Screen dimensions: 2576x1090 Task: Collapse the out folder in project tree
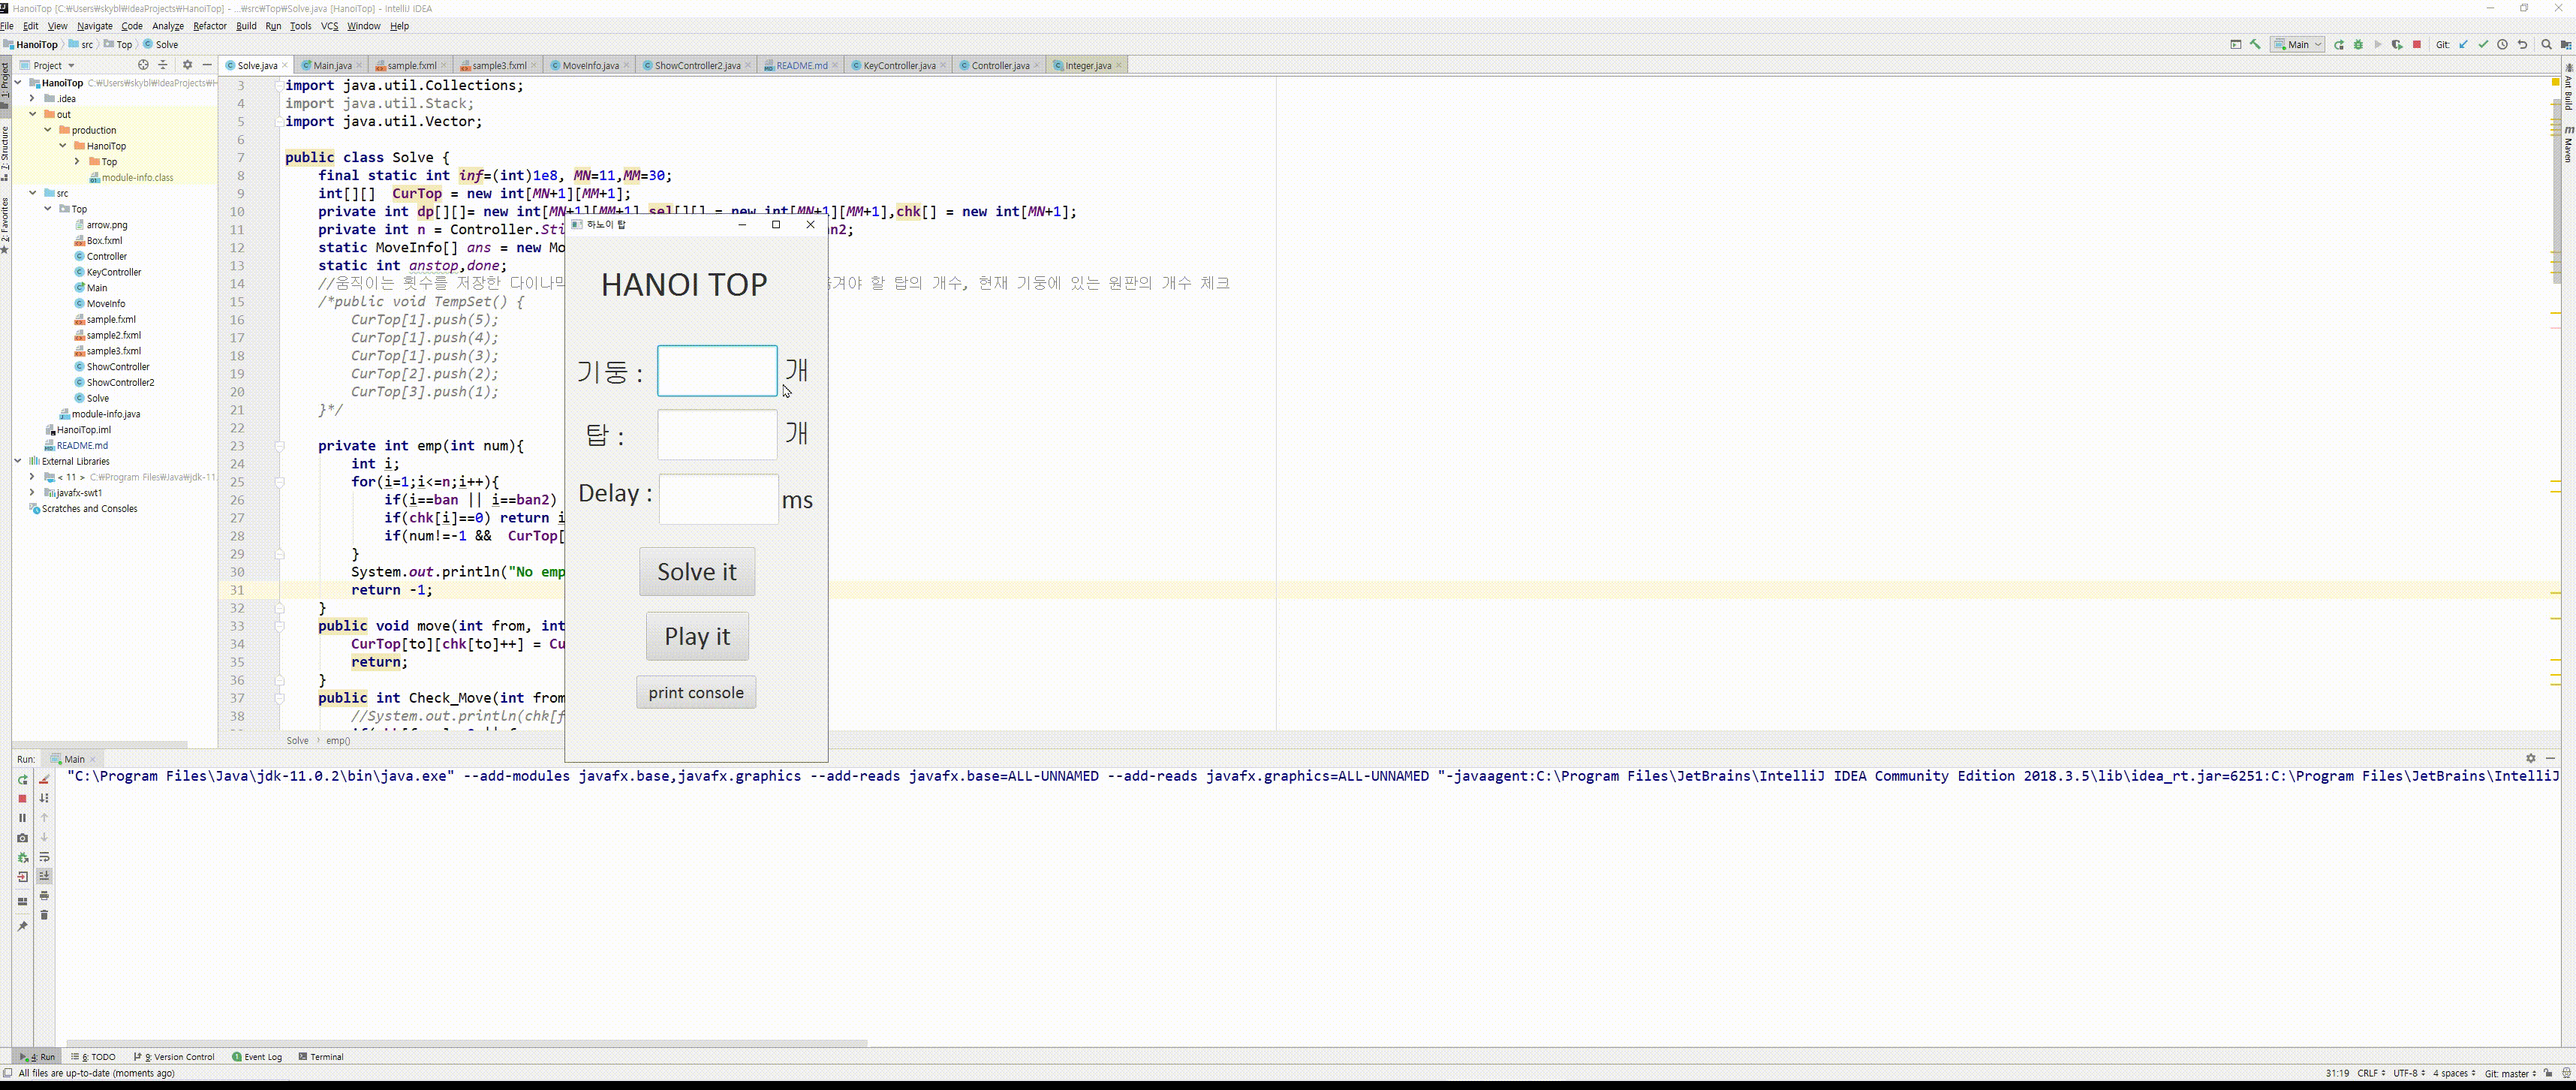tap(33, 114)
